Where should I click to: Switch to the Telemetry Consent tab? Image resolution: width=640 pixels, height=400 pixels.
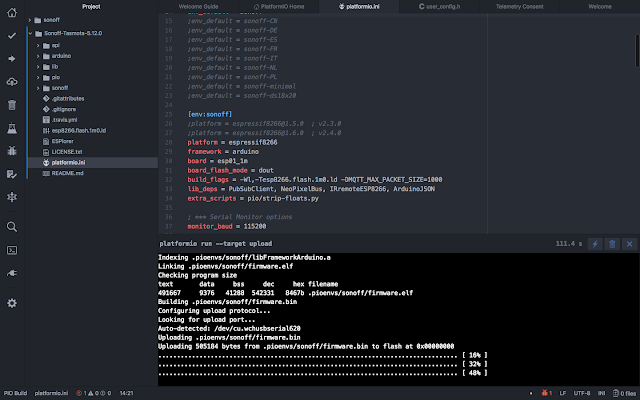[519, 7]
